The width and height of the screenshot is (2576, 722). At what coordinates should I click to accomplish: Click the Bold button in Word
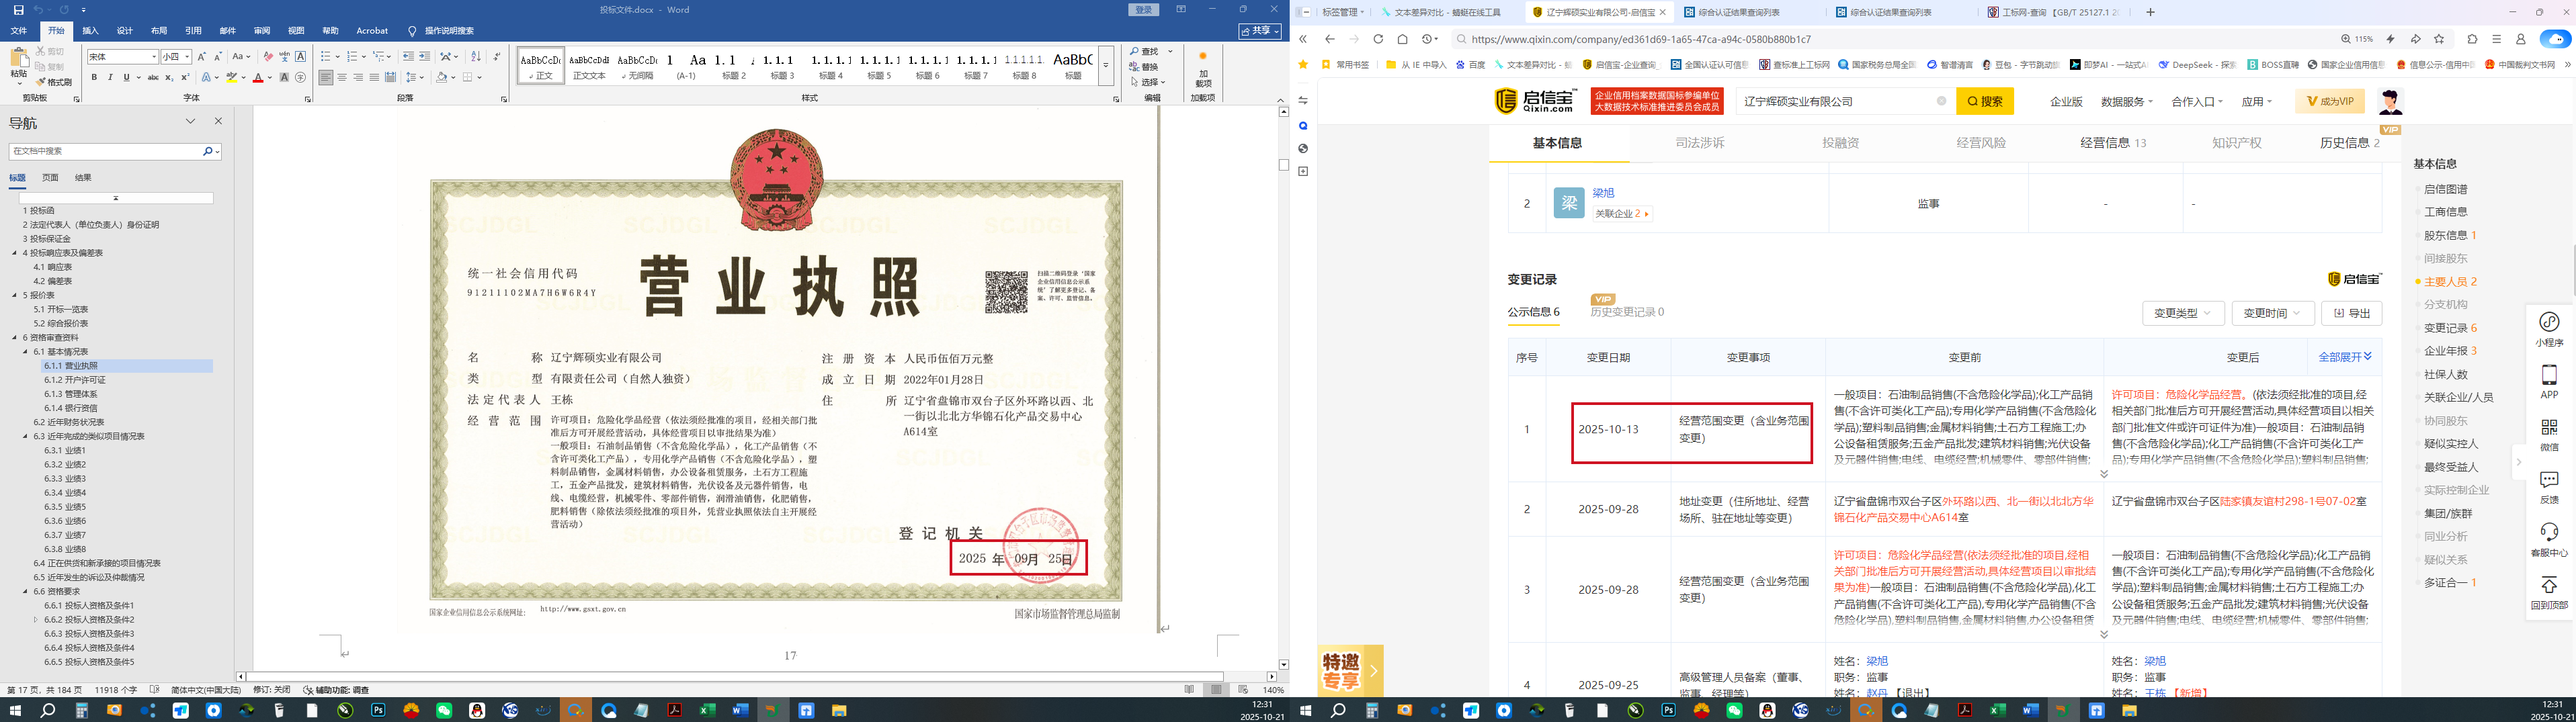(x=94, y=77)
